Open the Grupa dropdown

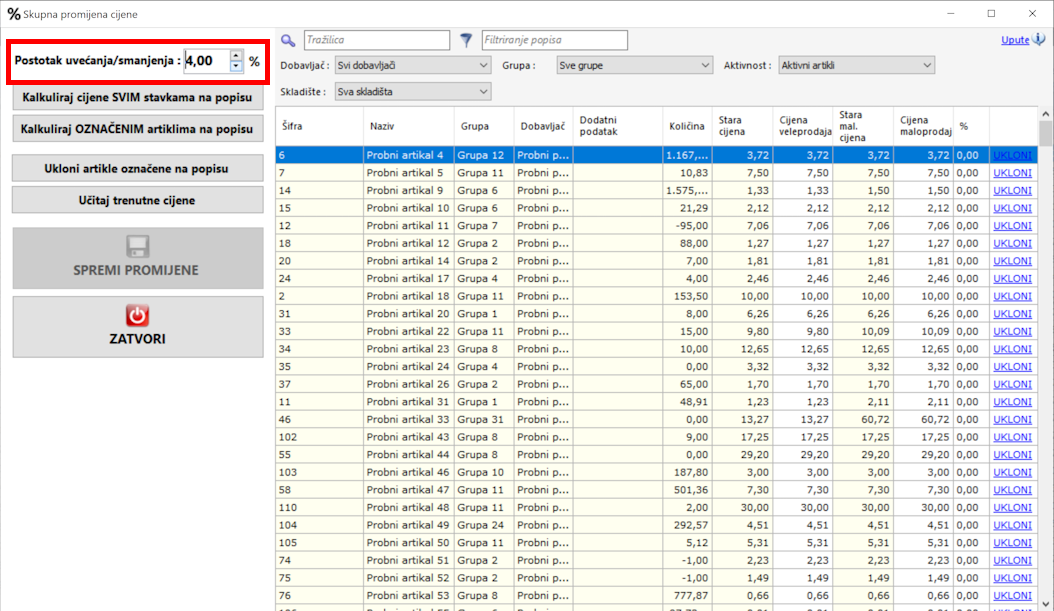(634, 65)
